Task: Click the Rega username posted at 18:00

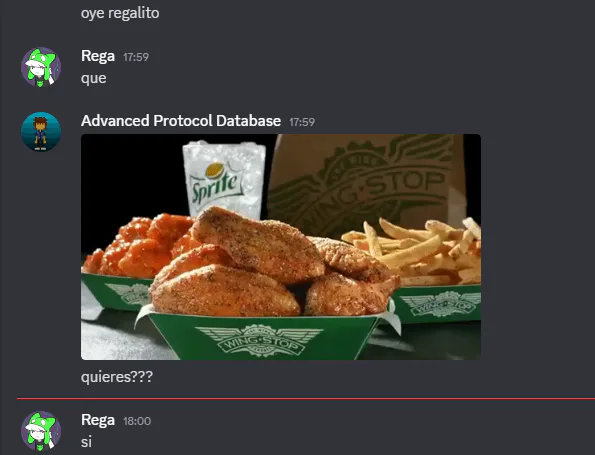Action: coord(98,420)
